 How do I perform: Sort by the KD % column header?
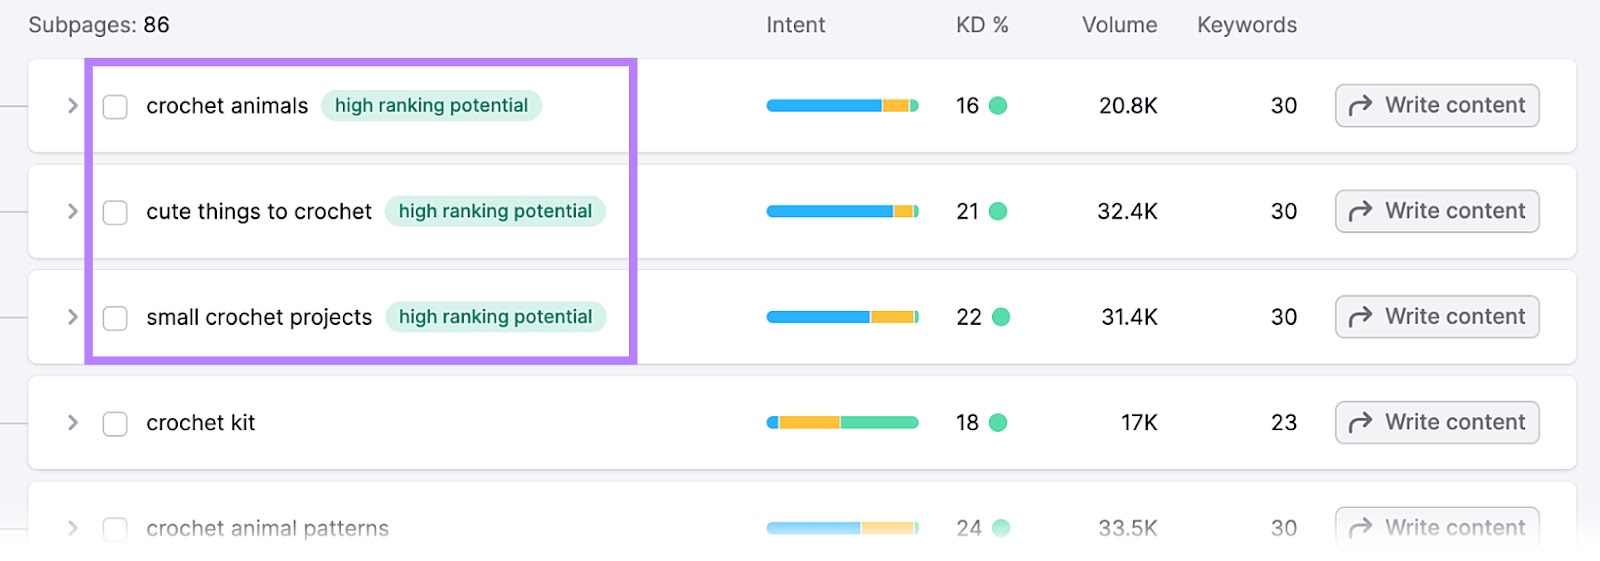[981, 25]
